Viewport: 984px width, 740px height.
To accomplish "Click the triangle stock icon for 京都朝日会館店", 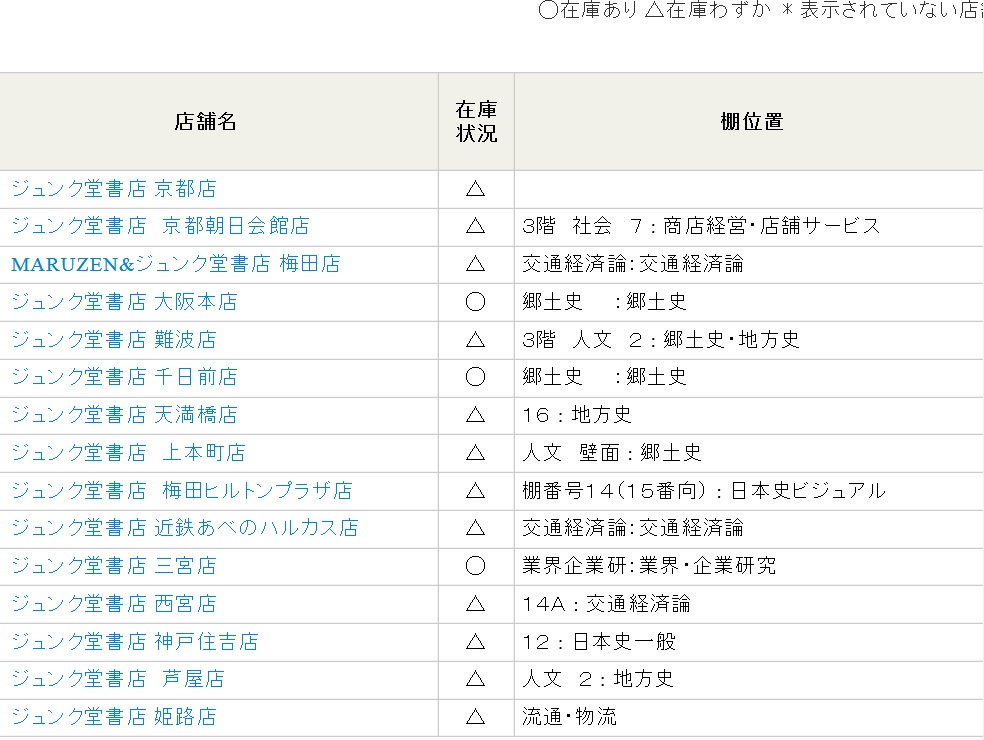I will [x=476, y=226].
